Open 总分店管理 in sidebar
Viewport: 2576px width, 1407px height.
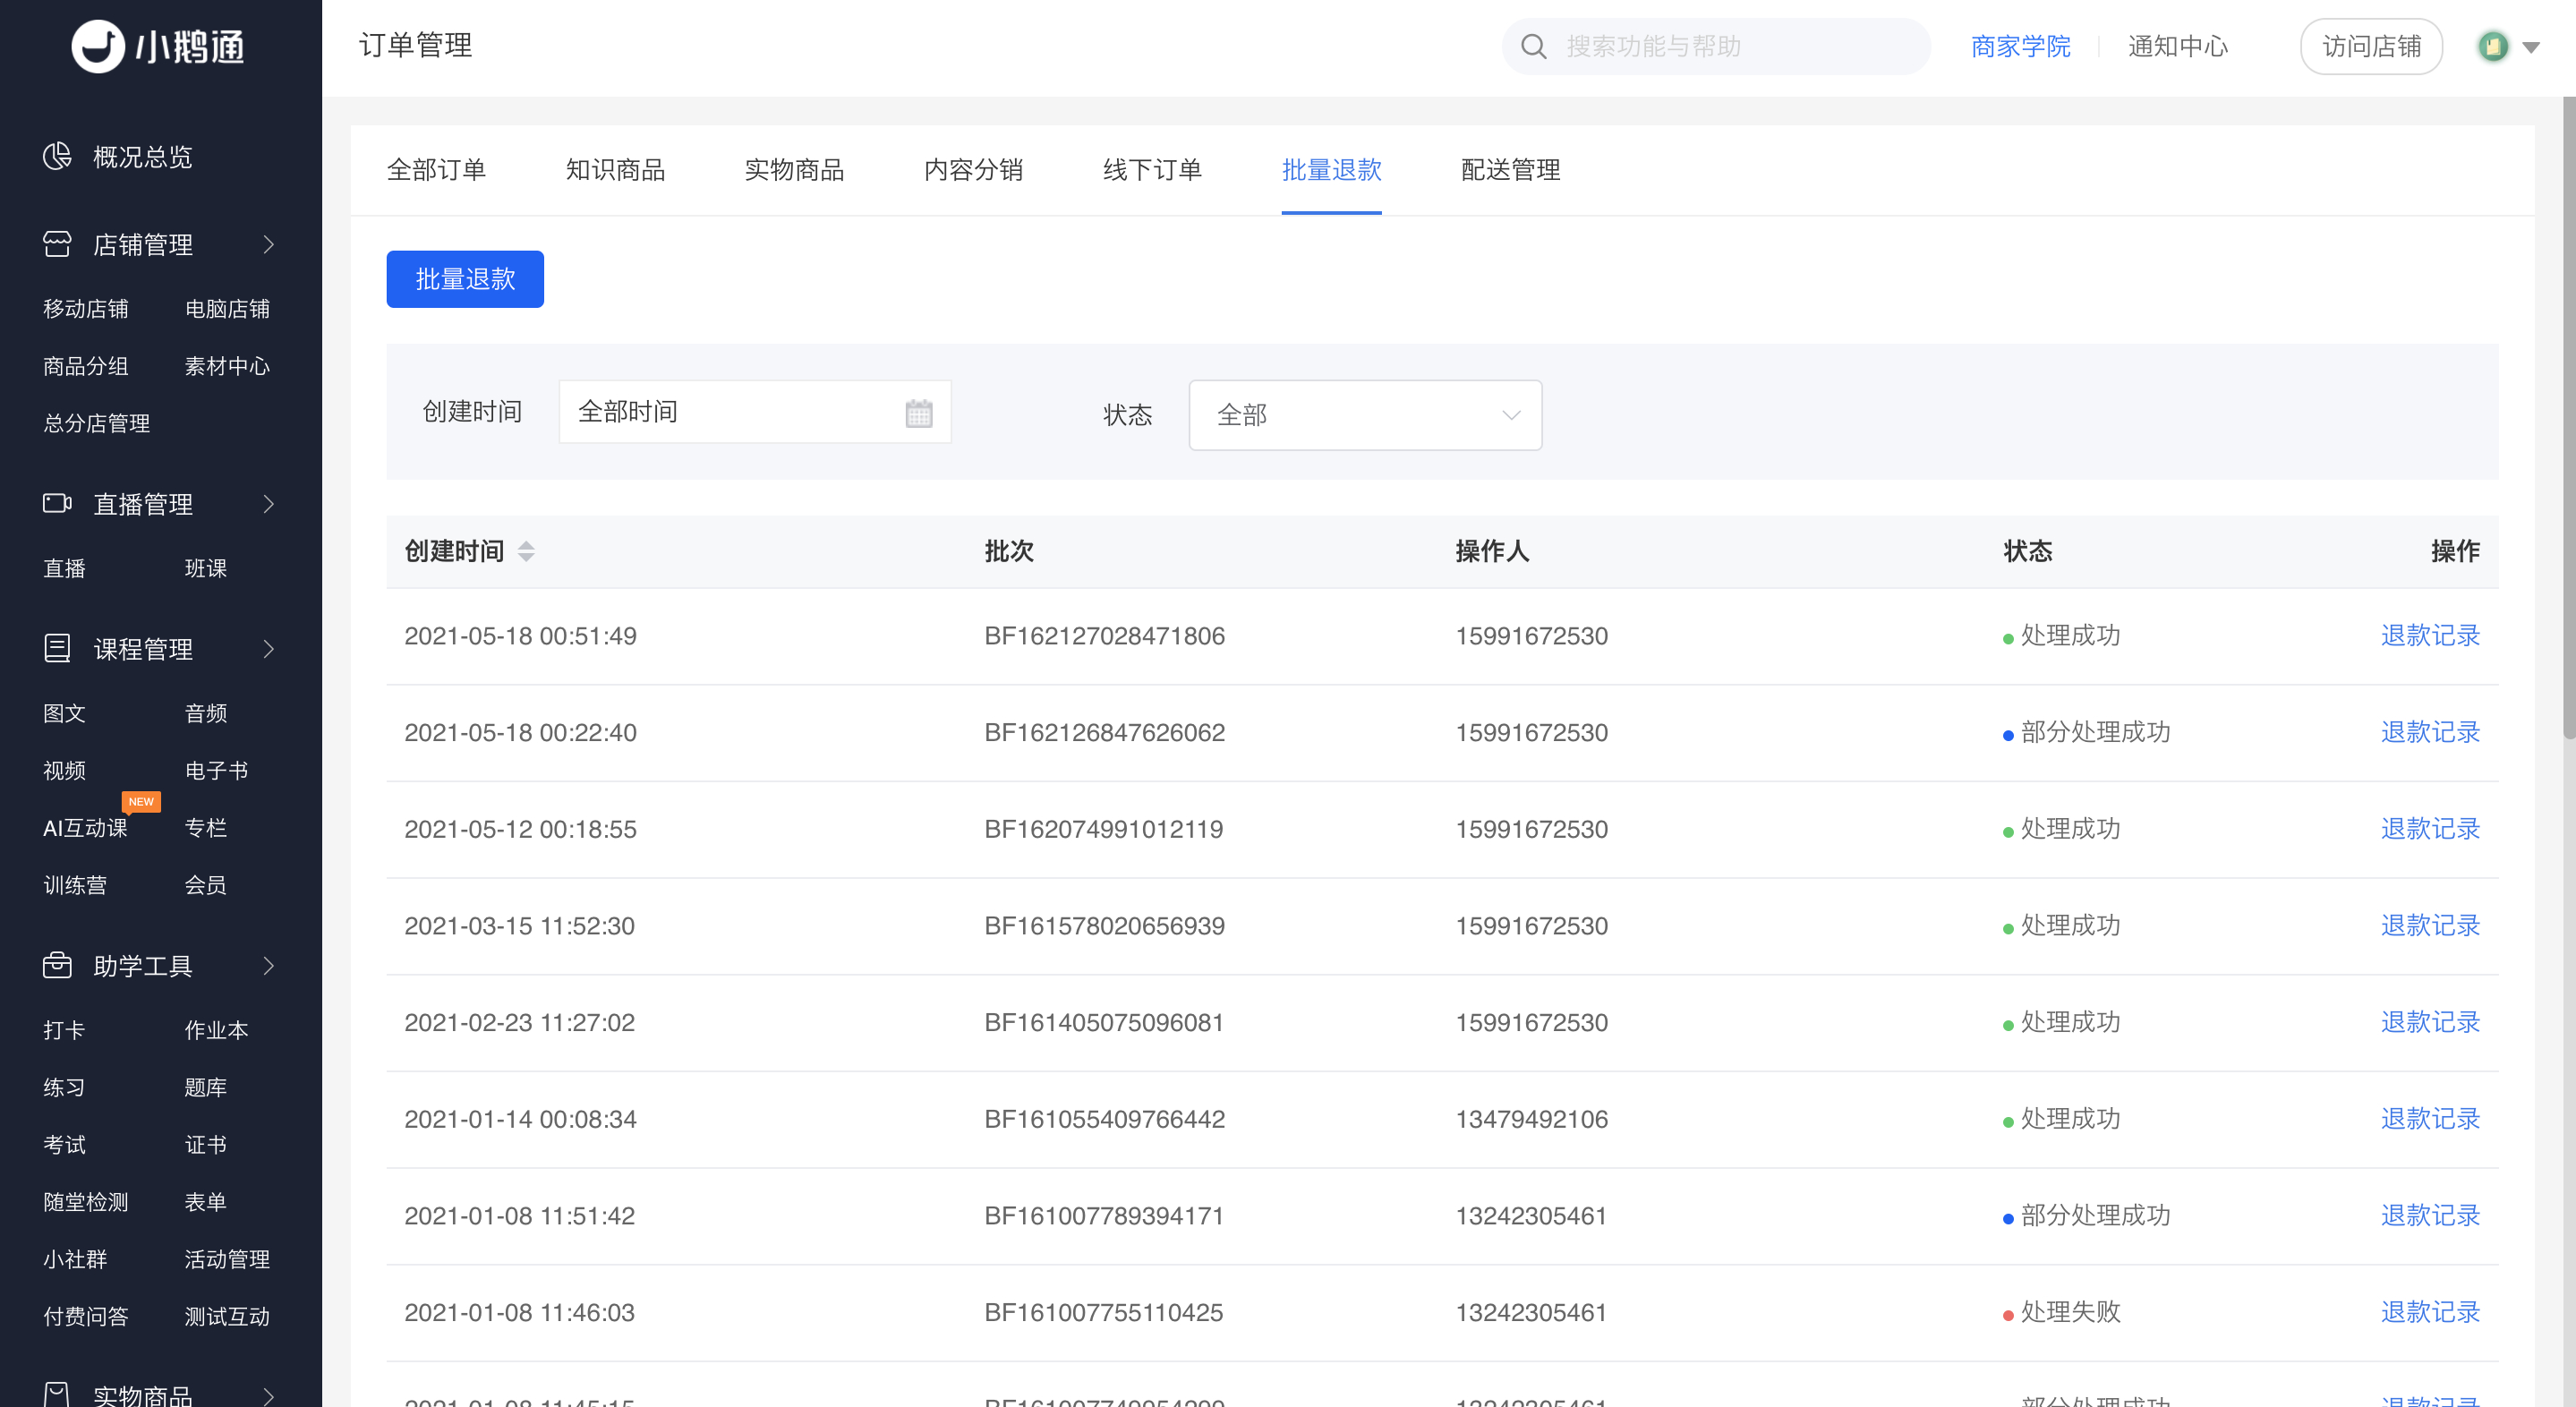[x=97, y=423]
